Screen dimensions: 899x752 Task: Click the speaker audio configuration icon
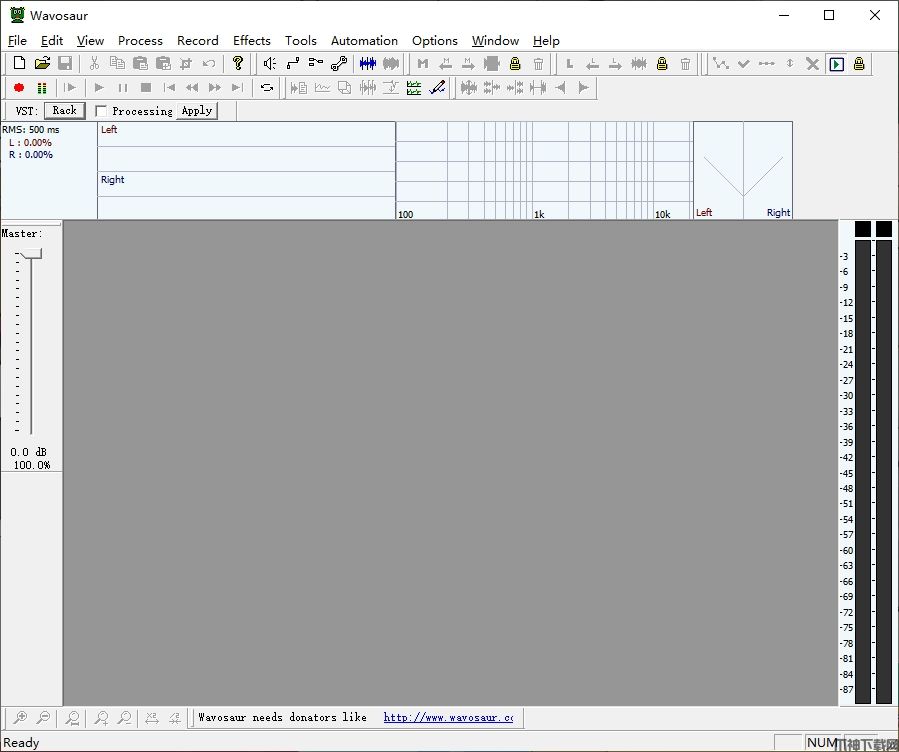(x=269, y=63)
